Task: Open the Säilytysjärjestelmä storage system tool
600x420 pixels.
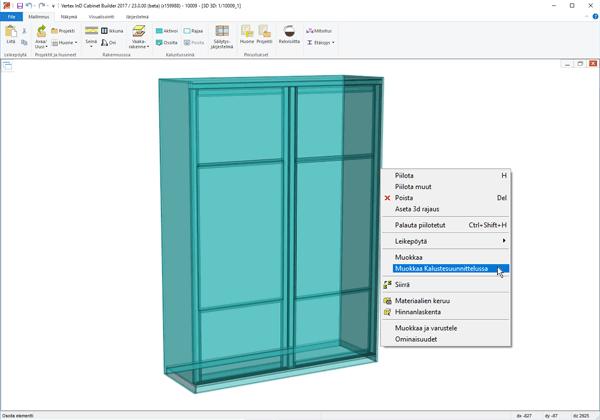Action: pyautogui.click(x=222, y=37)
